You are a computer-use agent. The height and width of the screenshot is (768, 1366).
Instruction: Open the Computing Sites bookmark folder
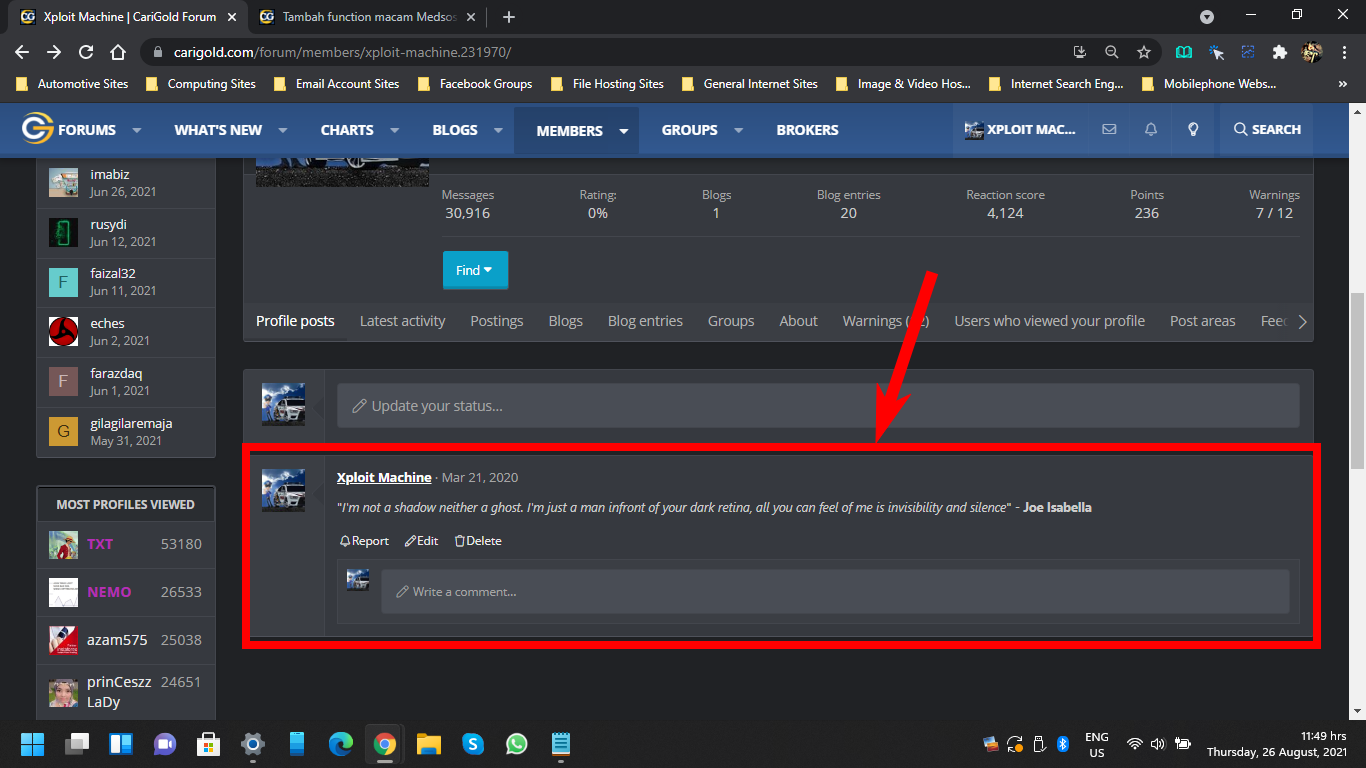tap(201, 84)
